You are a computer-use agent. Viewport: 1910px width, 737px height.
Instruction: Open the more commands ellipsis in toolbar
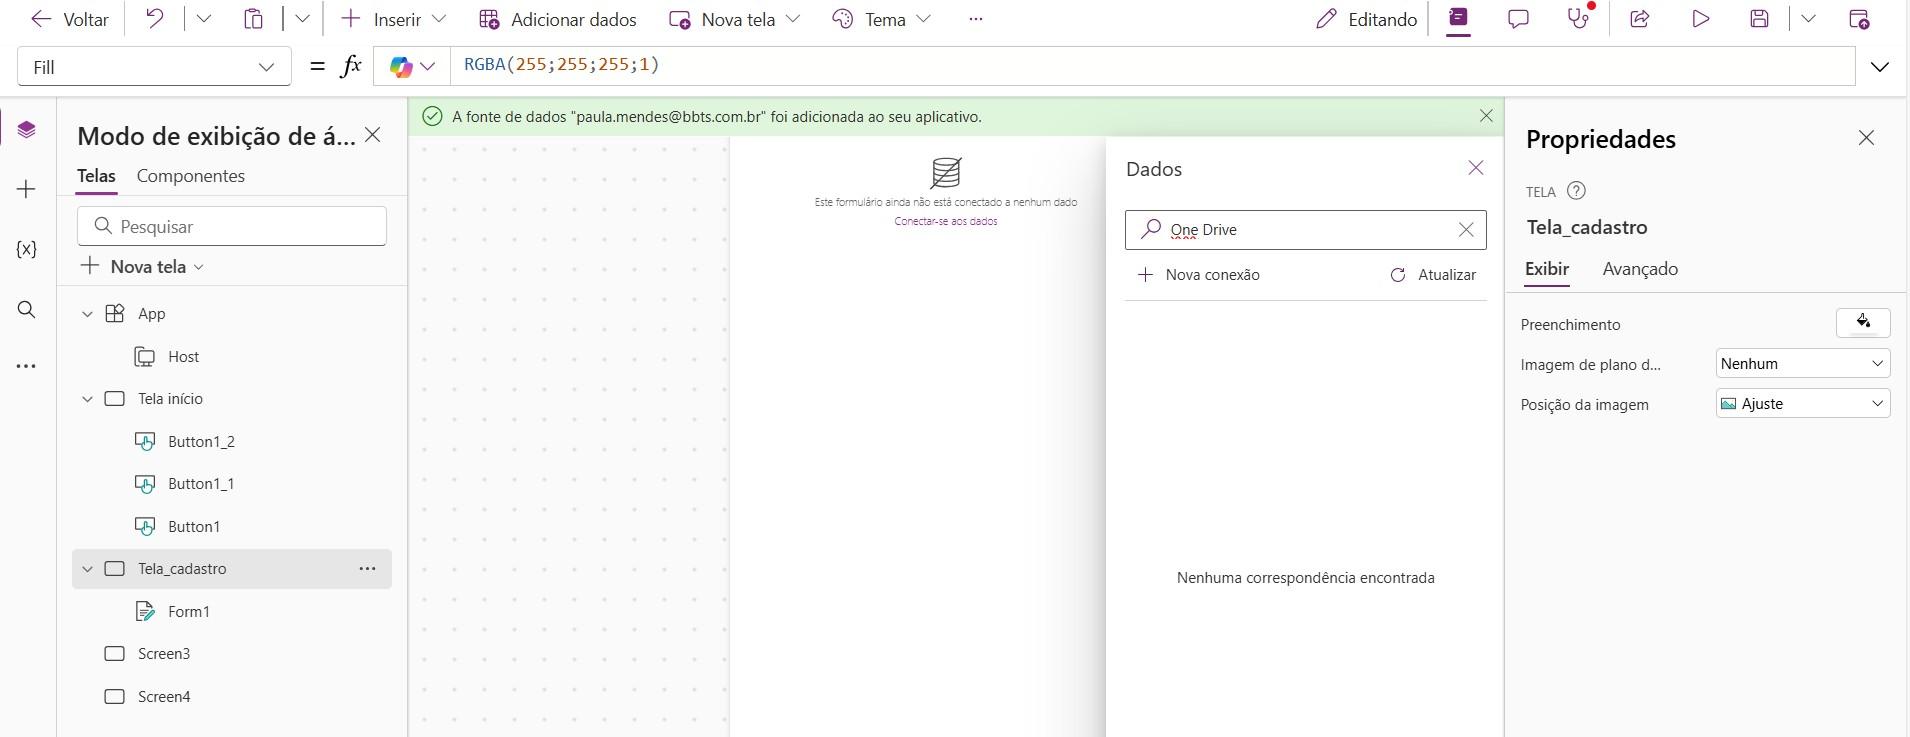coord(976,19)
